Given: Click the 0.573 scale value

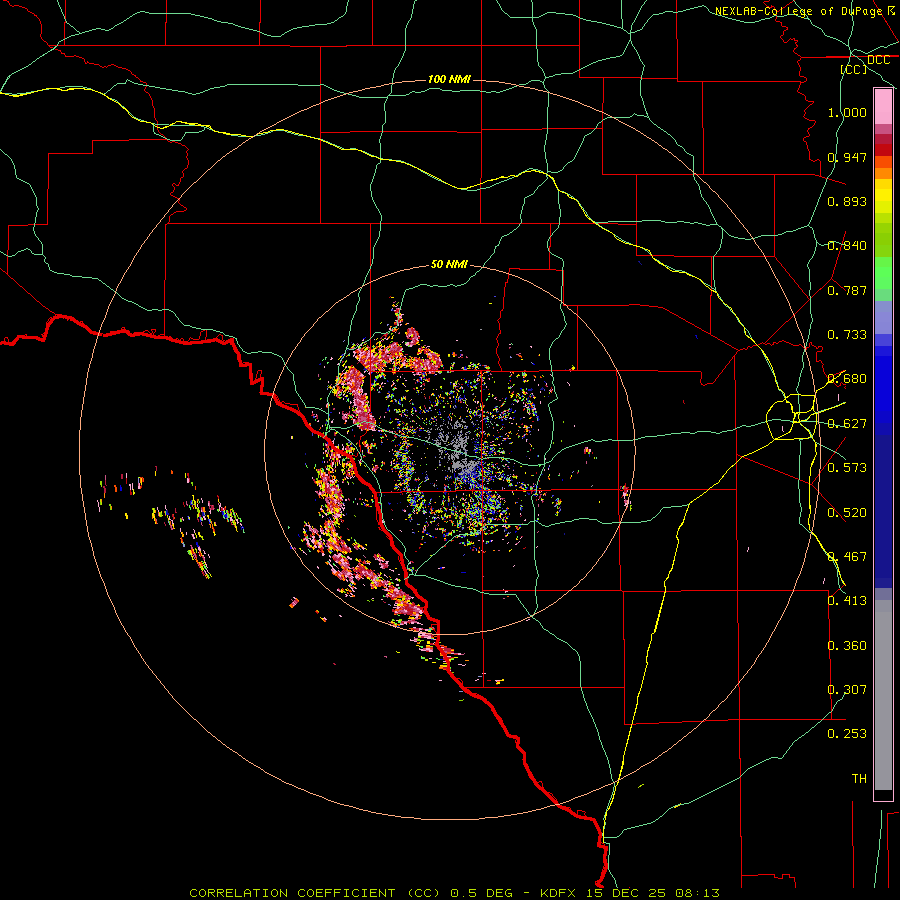Looking at the screenshot, I should [847, 468].
